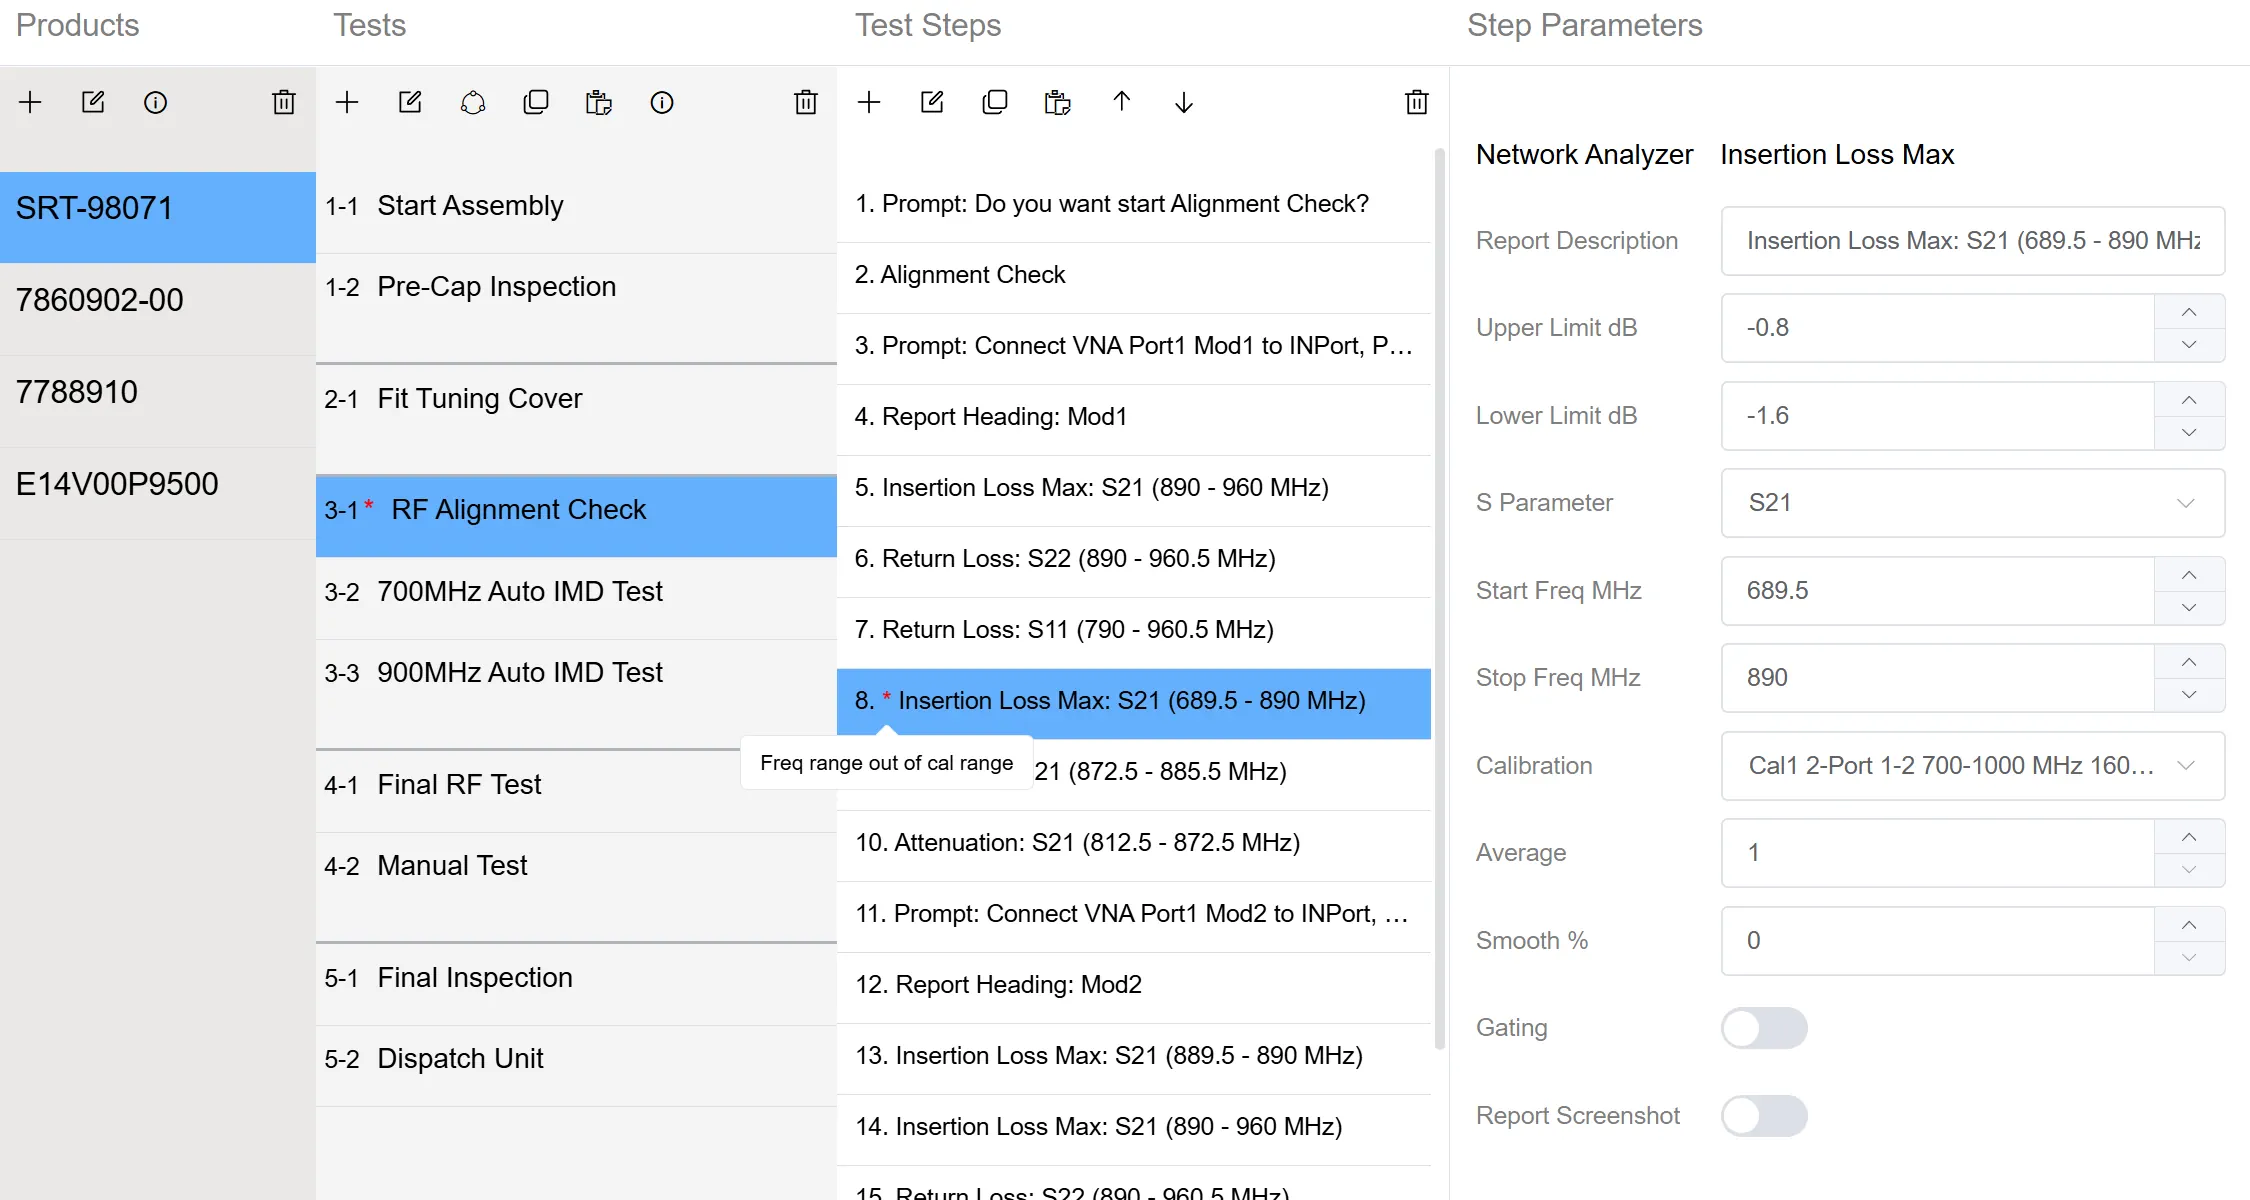Add a new test step
2250x1200 pixels.
coord(869,102)
